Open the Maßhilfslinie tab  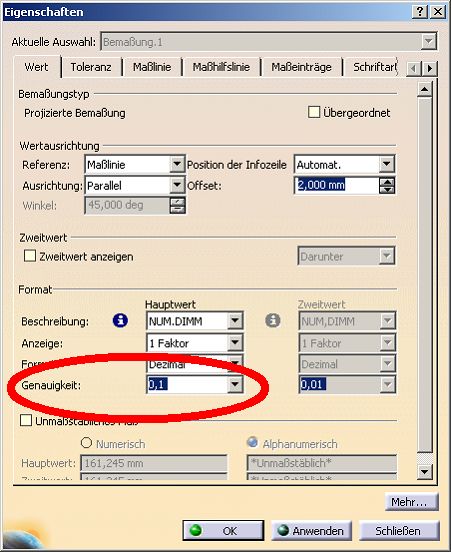[x=221, y=67]
